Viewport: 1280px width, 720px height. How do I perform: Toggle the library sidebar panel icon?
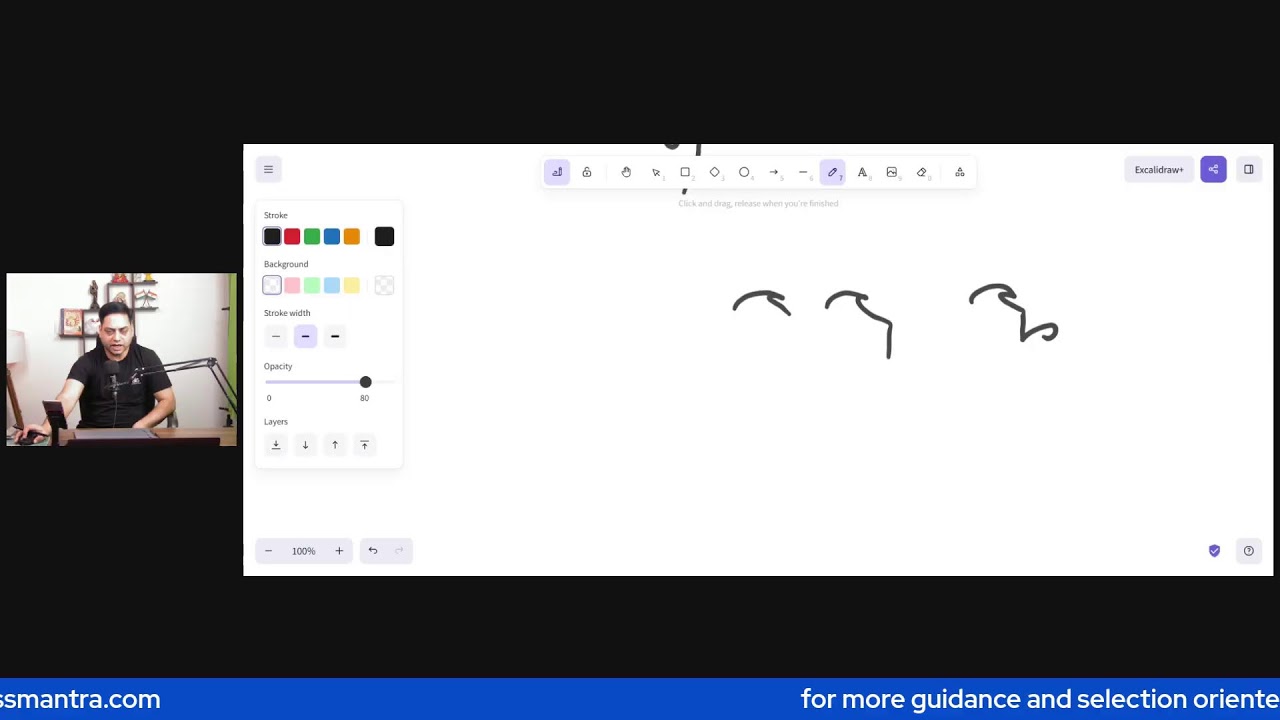coord(1249,170)
